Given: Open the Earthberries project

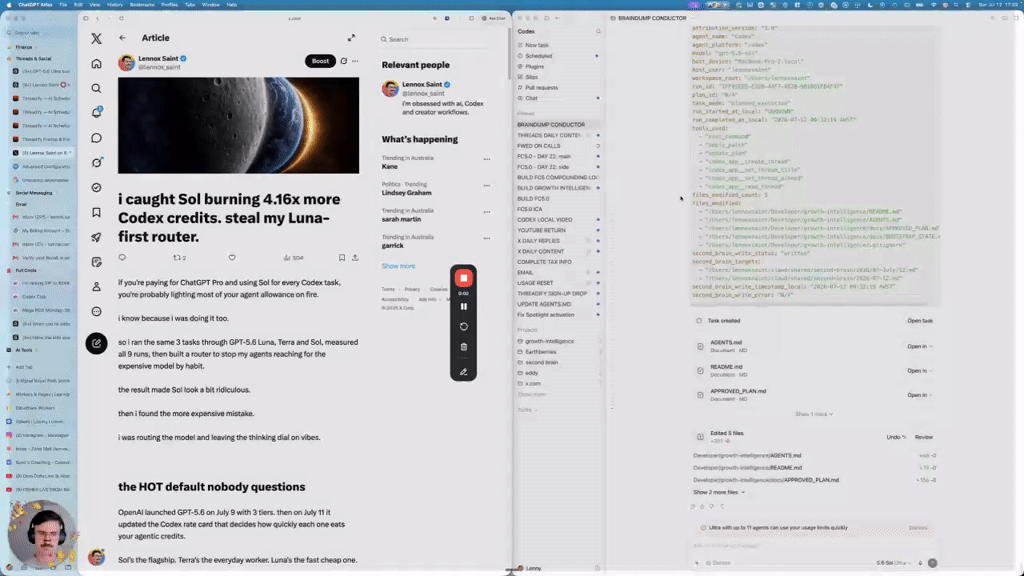Looking at the screenshot, I should [541, 351].
